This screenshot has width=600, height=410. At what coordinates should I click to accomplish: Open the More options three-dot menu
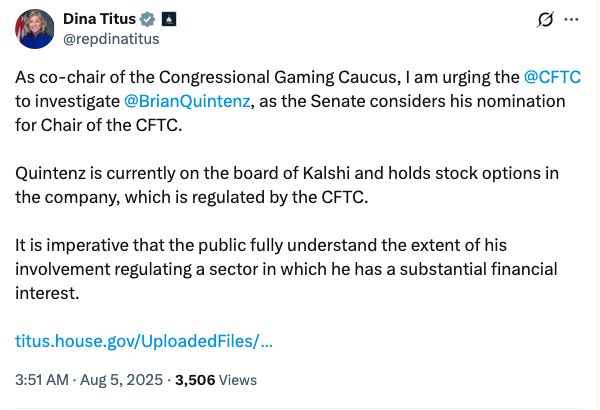pos(572,20)
